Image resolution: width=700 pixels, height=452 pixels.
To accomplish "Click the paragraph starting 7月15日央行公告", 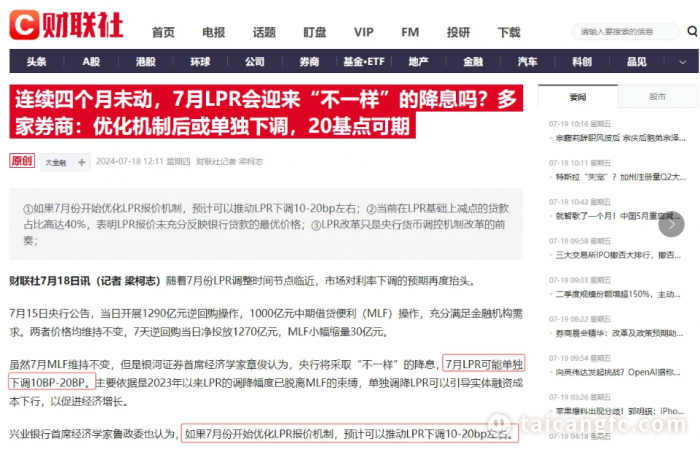I will (x=266, y=322).
